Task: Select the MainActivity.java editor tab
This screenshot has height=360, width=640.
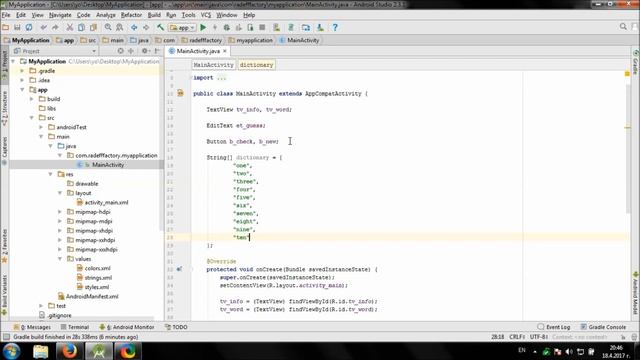Action: (198, 51)
